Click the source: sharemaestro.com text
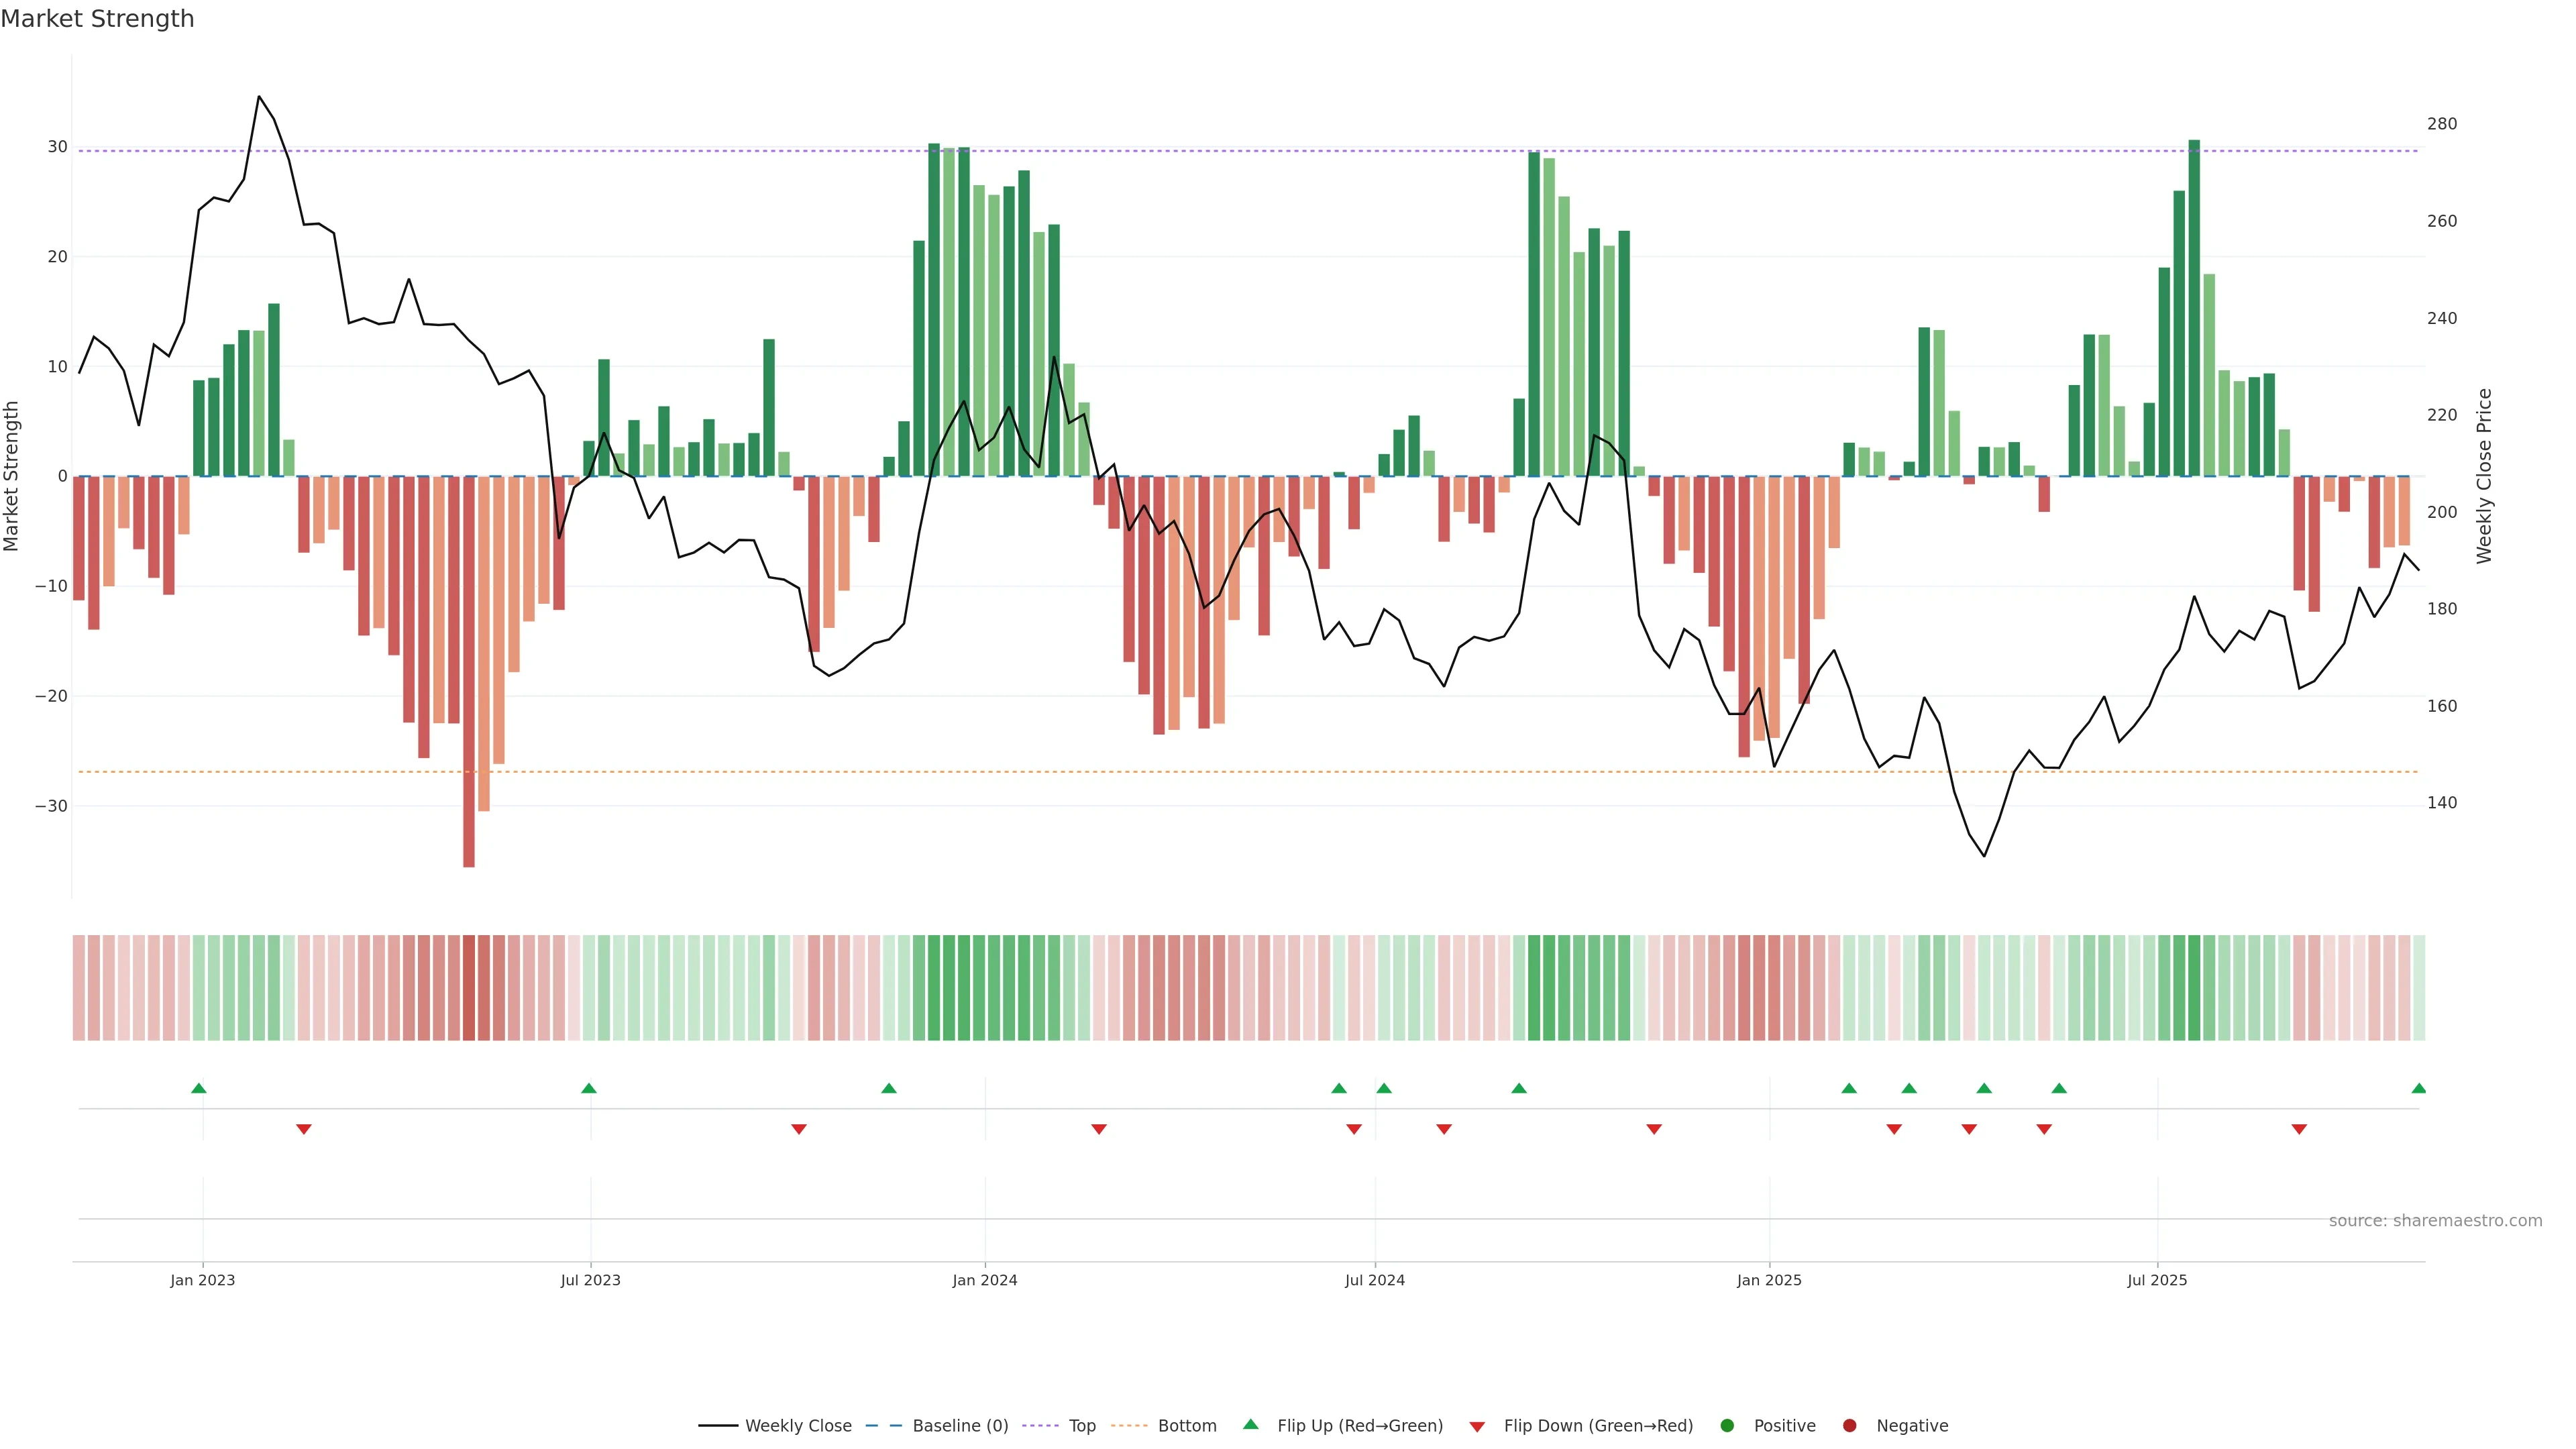 (2435, 1221)
